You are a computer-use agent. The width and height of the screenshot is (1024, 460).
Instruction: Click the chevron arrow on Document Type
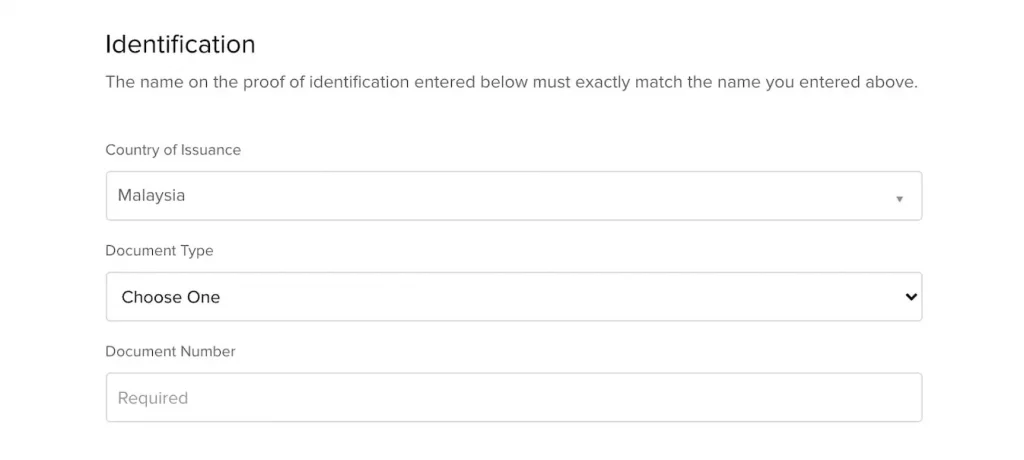[x=910, y=297]
